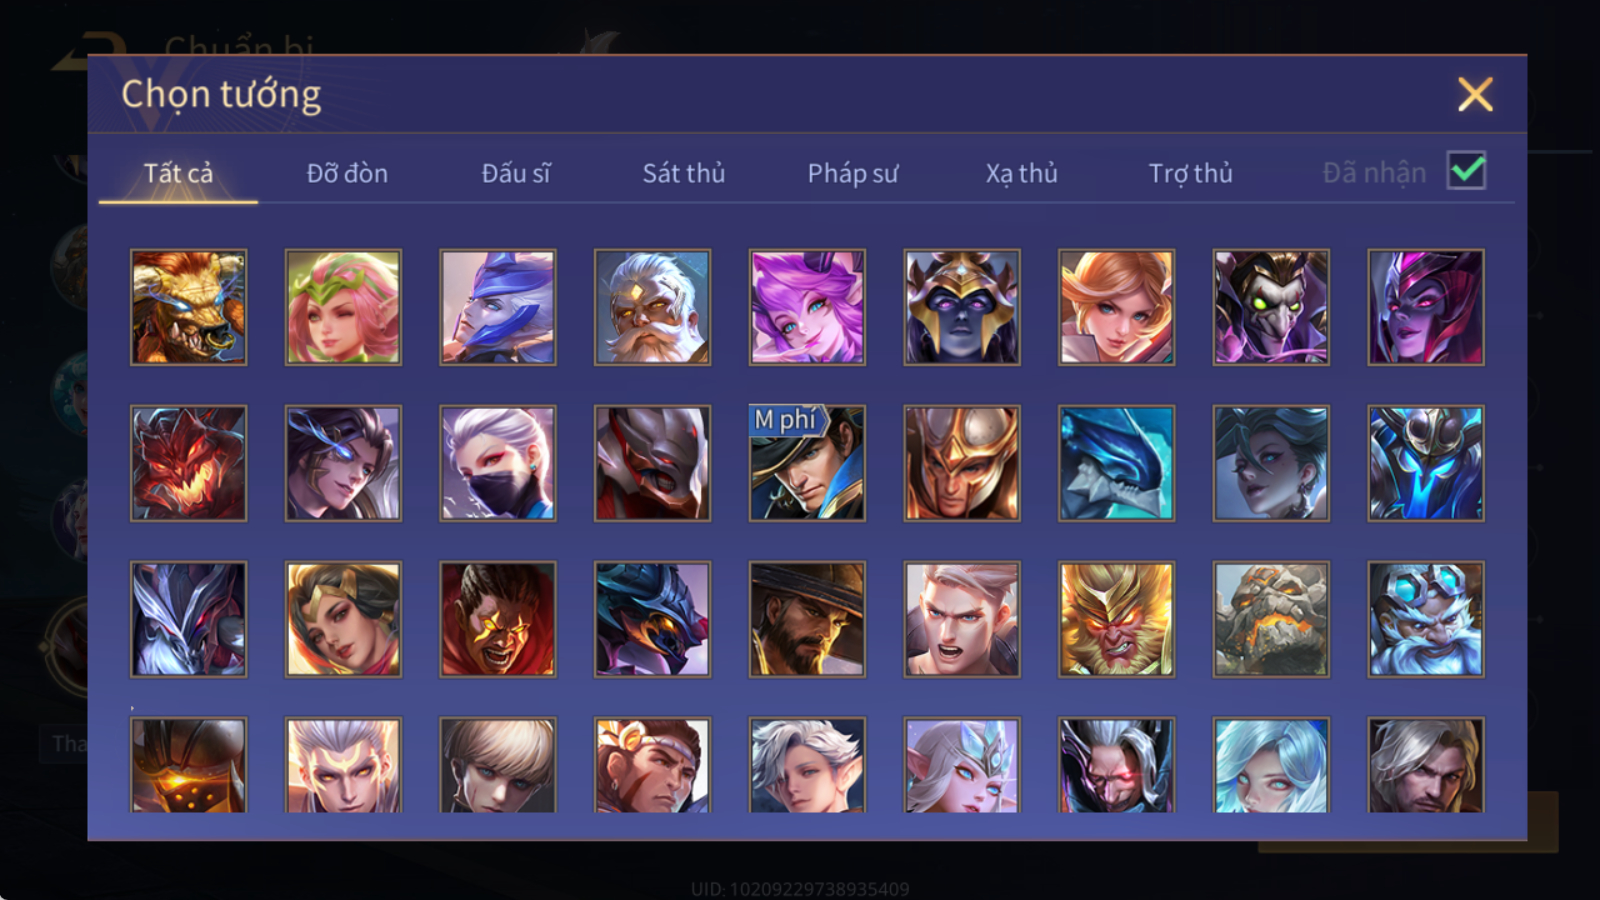Pick the stone golem hero portrait
This screenshot has width=1600, height=900.
pos(1271,619)
